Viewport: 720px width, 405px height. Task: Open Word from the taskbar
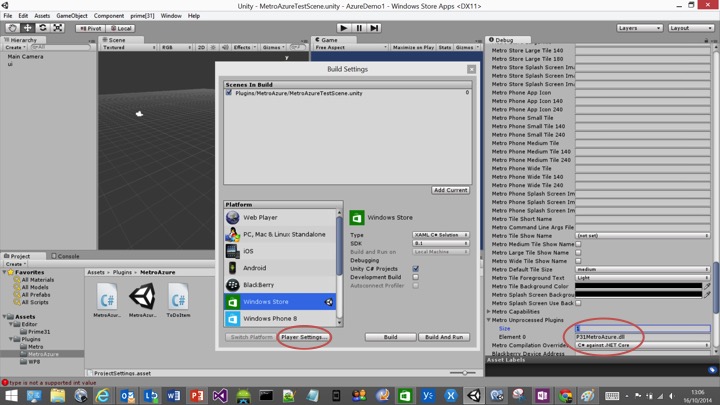[174, 395]
